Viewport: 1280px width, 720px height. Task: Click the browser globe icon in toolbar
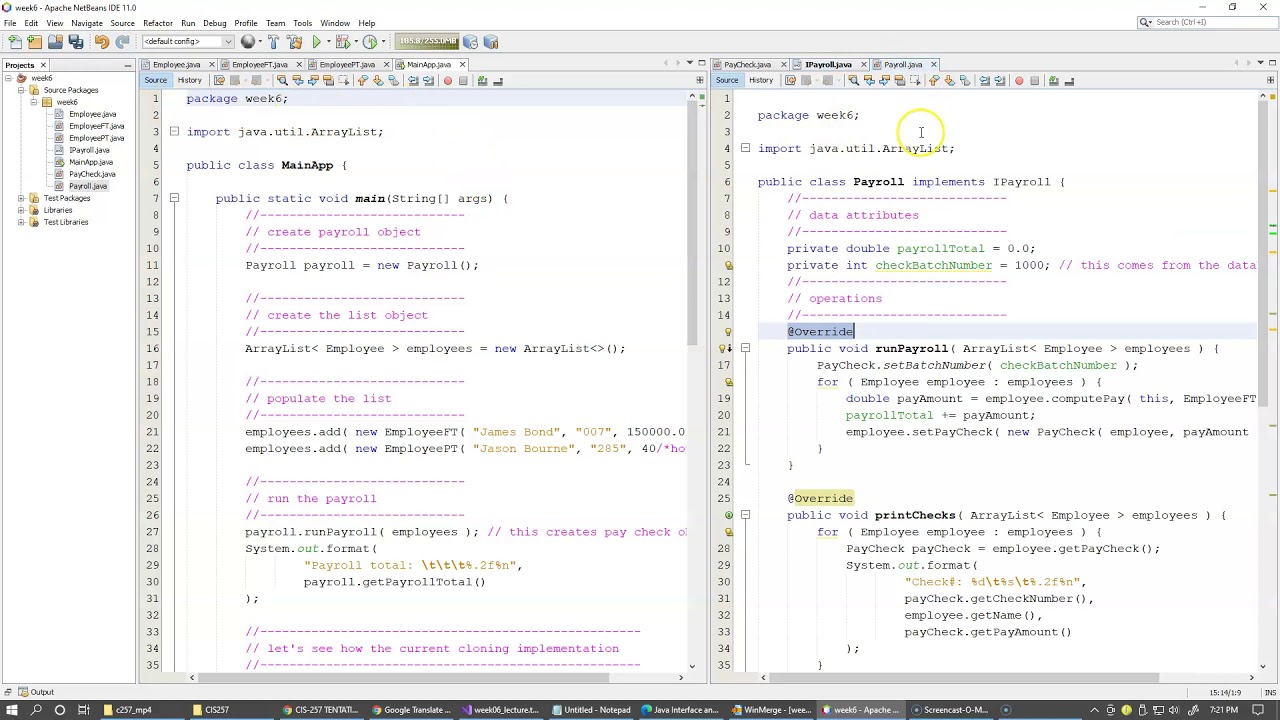tap(248, 42)
